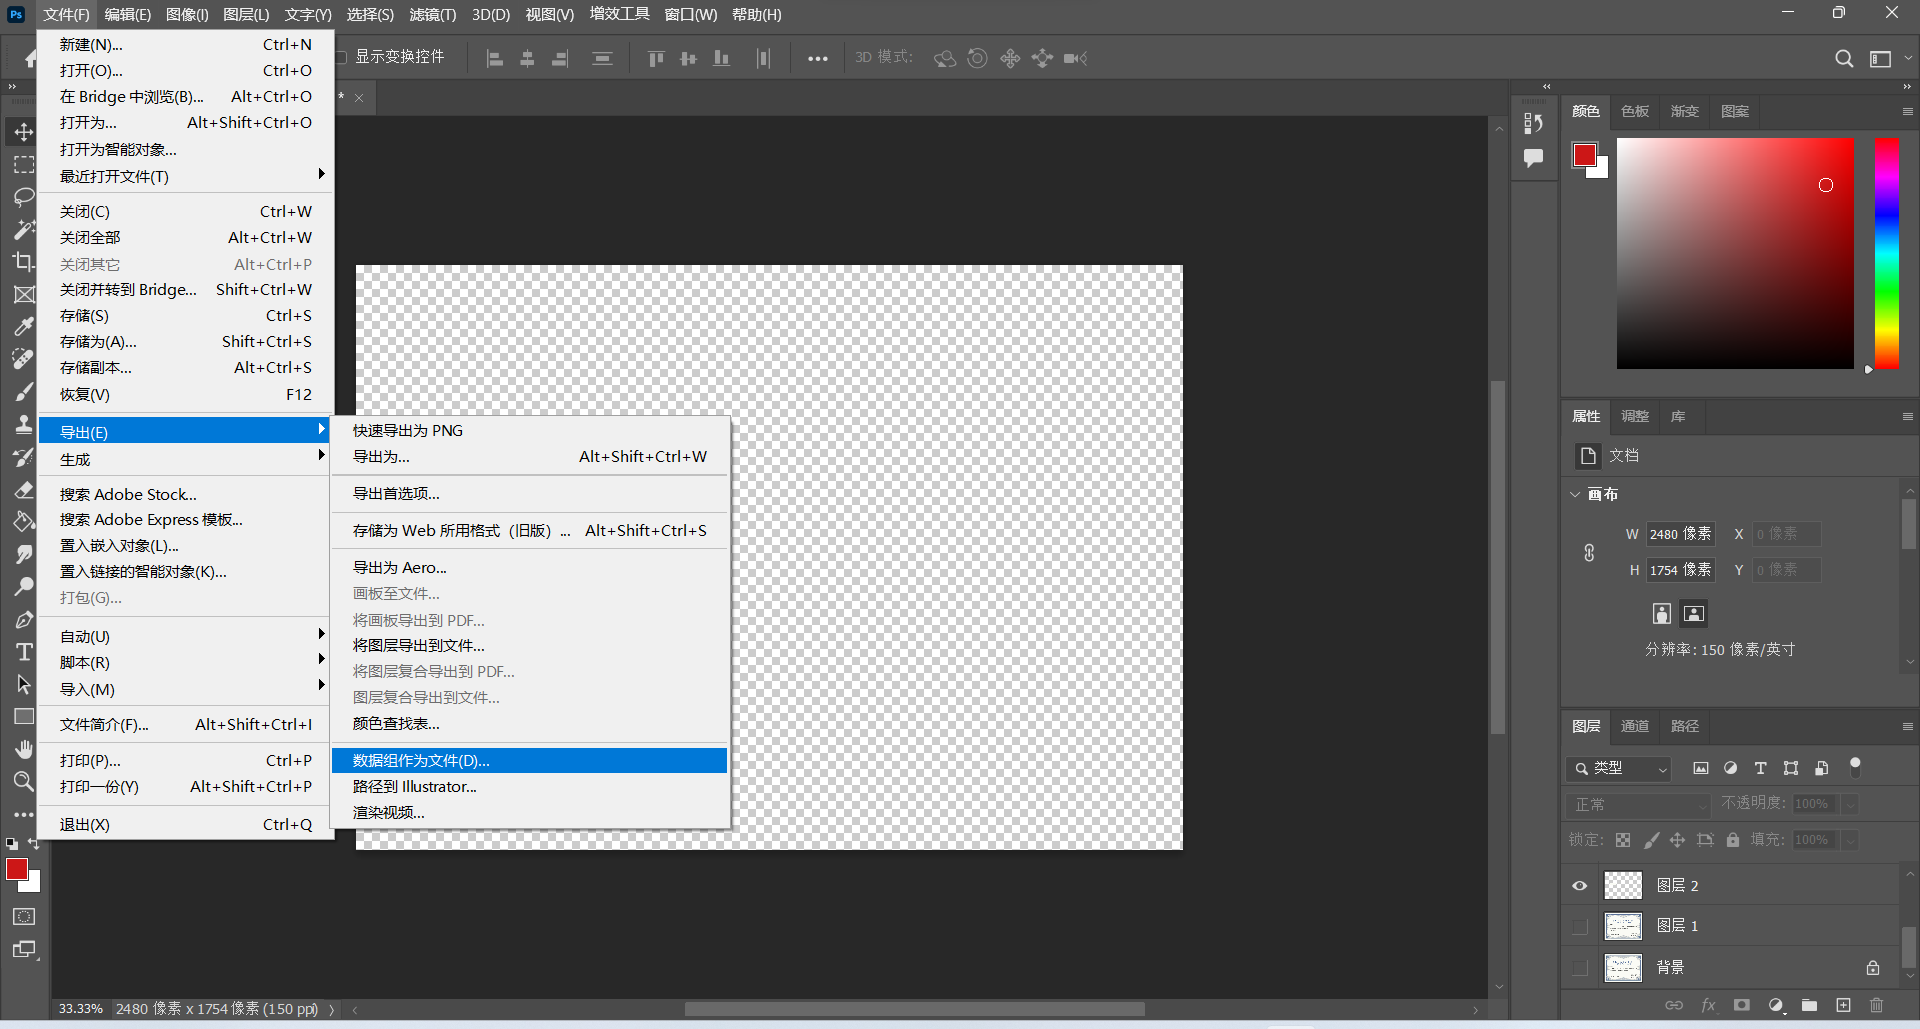Viewport: 1920px width, 1029px height.
Task: Click the canvas width W input field
Action: pos(1680,534)
